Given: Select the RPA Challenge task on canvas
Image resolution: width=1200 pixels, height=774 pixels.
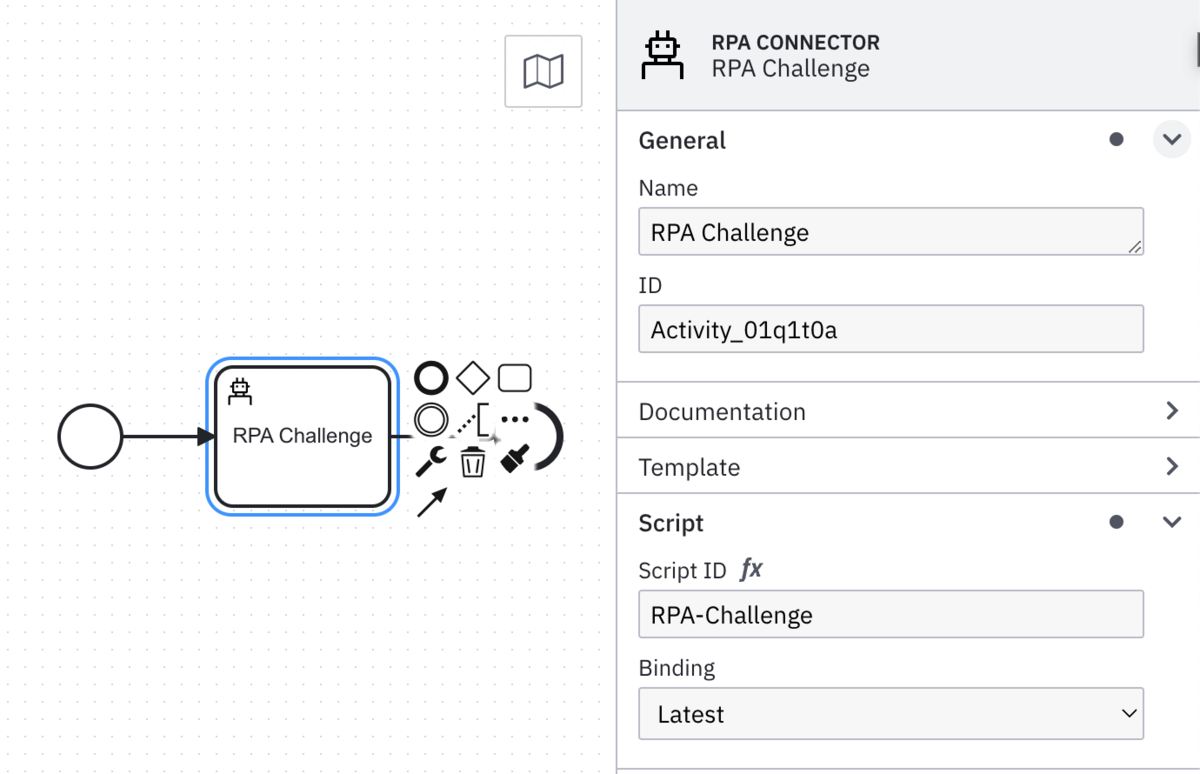Looking at the screenshot, I should click(302, 436).
